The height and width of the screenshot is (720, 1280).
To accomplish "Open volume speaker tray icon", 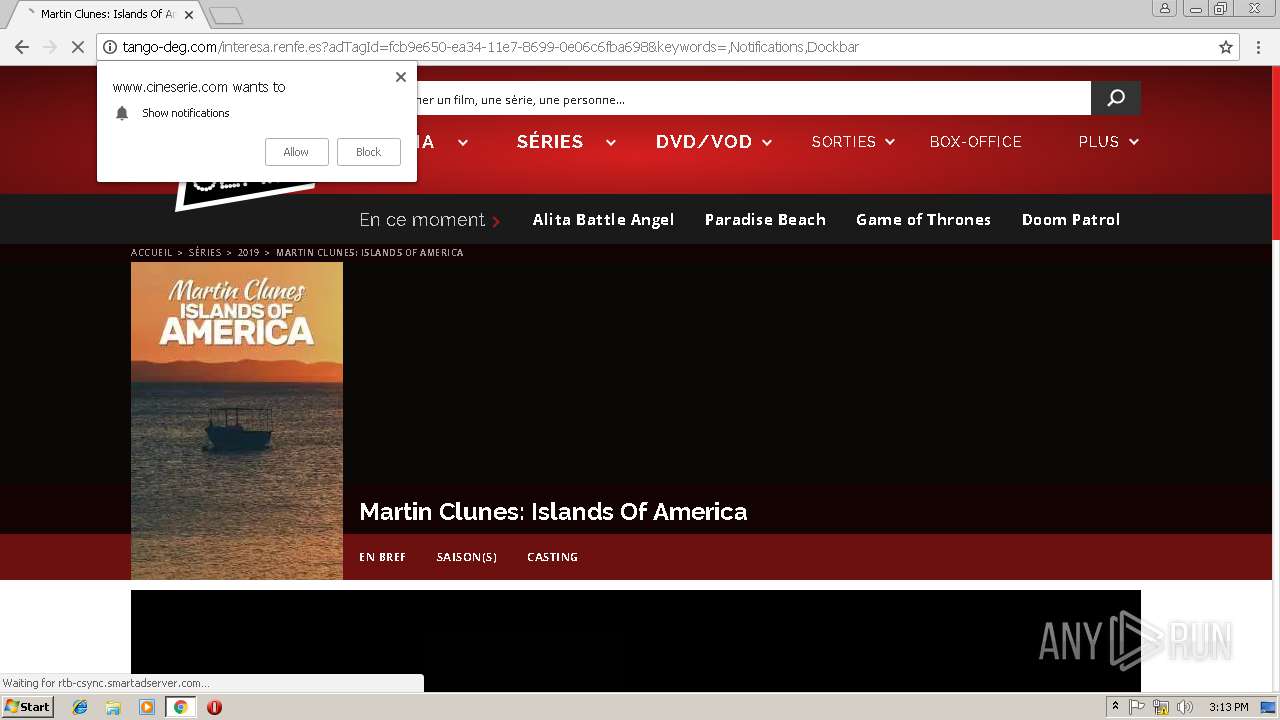I will click(x=1185, y=707).
